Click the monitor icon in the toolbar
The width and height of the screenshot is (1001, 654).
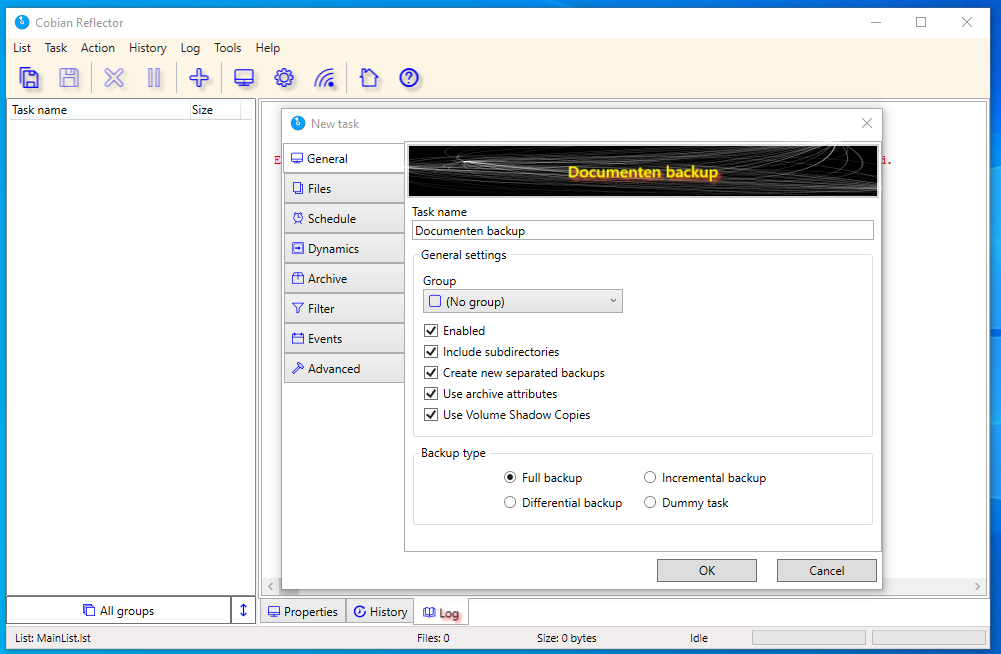[243, 78]
